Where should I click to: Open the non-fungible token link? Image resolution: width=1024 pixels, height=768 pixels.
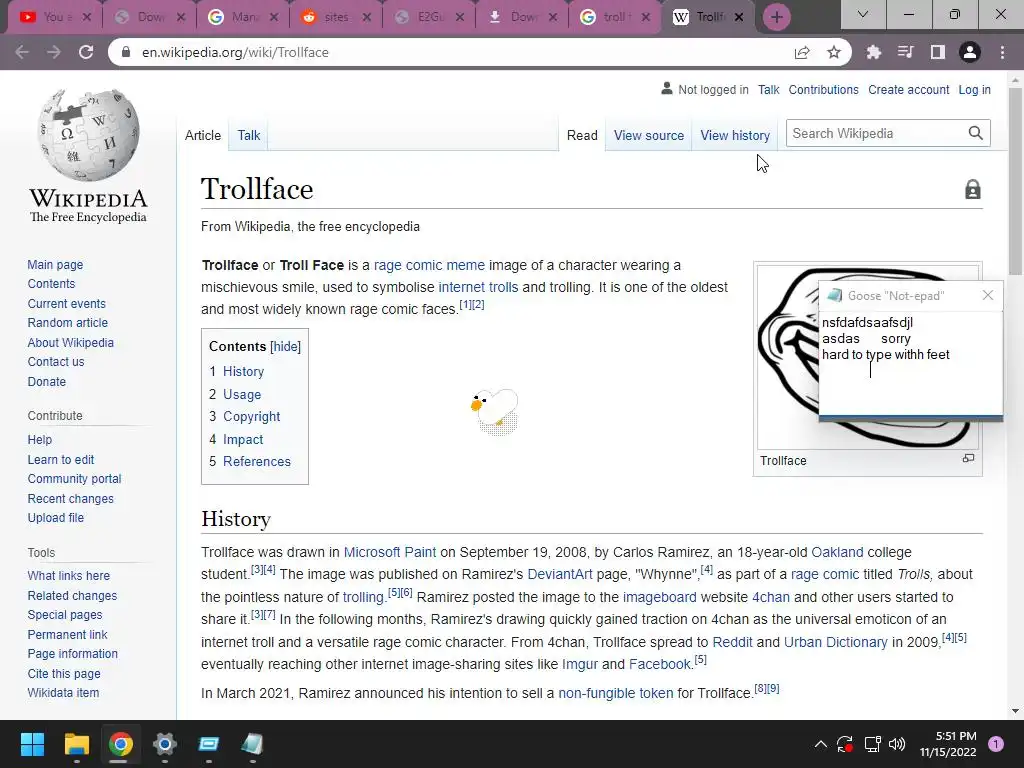pos(615,693)
